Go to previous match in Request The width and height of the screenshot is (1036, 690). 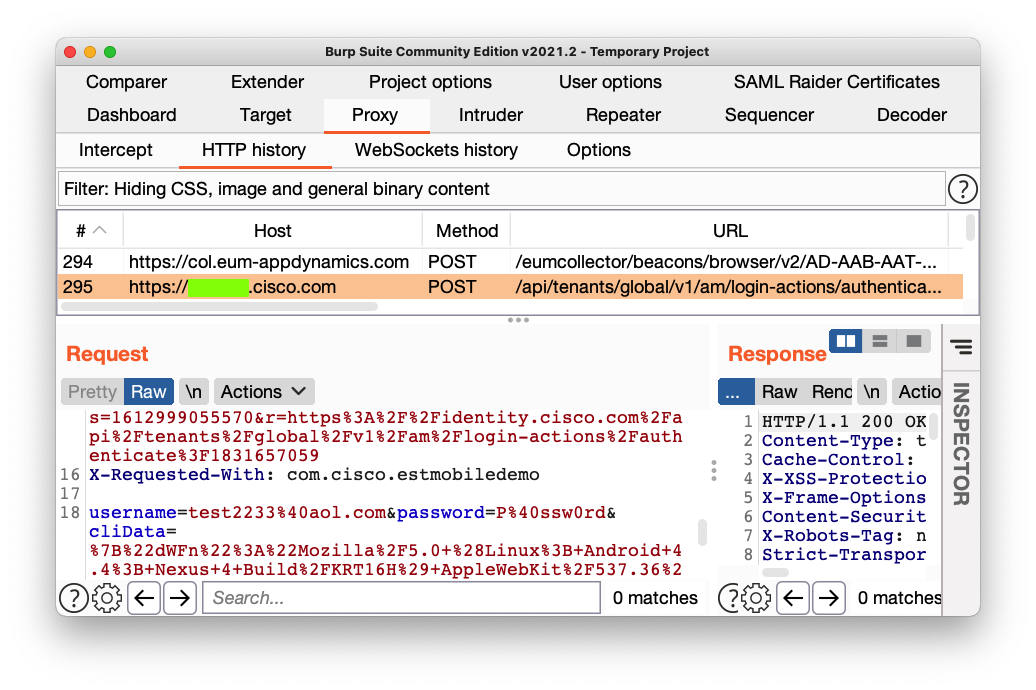[x=144, y=598]
